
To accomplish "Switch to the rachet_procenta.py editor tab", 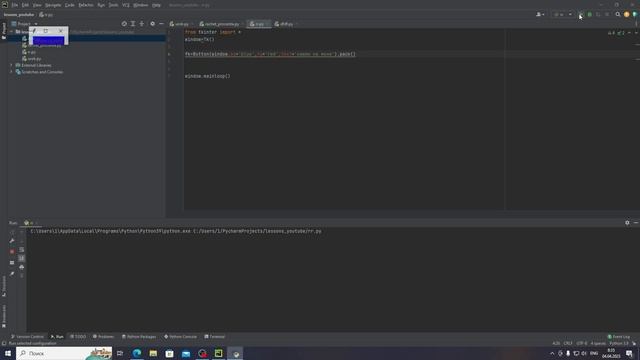I will point(220,24).
